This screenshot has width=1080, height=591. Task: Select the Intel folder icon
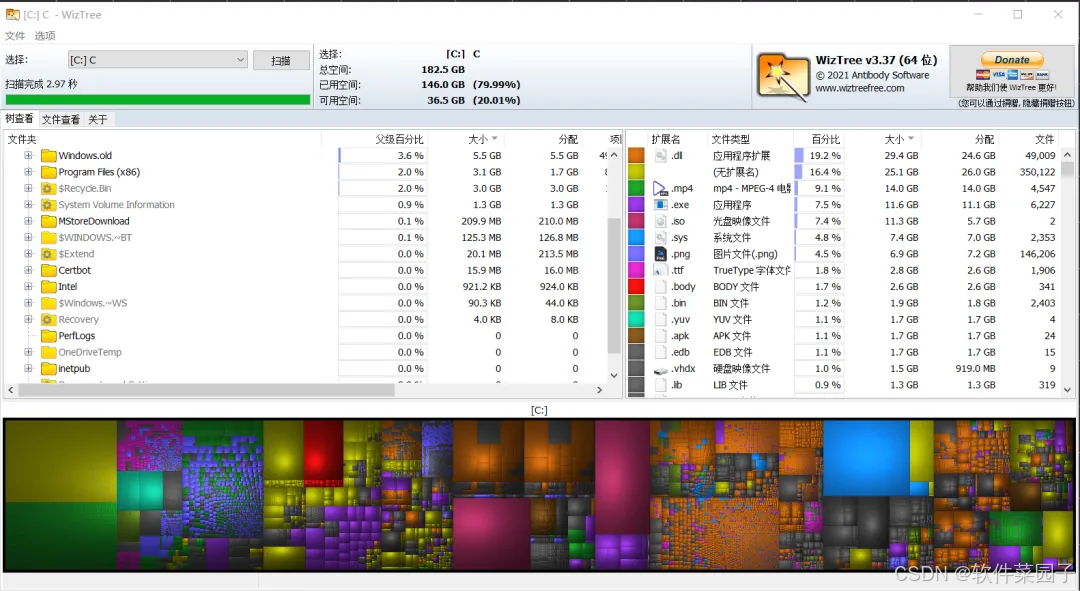48,287
